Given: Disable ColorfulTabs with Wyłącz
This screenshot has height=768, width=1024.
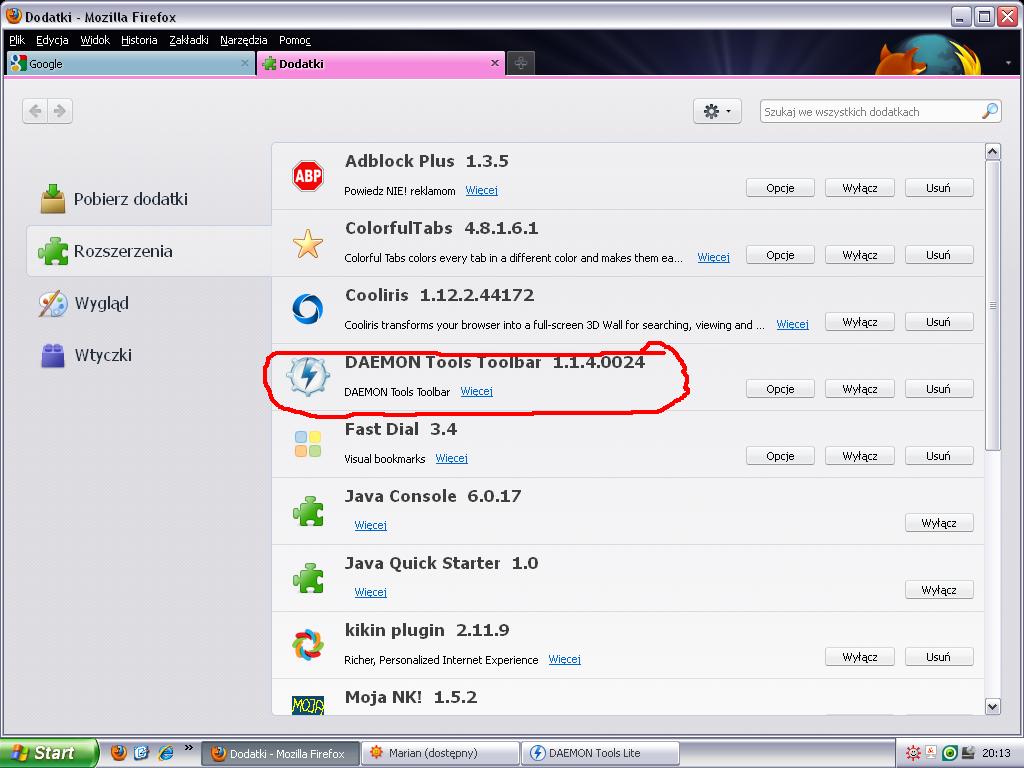Looking at the screenshot, I should (x=859, y=255).
